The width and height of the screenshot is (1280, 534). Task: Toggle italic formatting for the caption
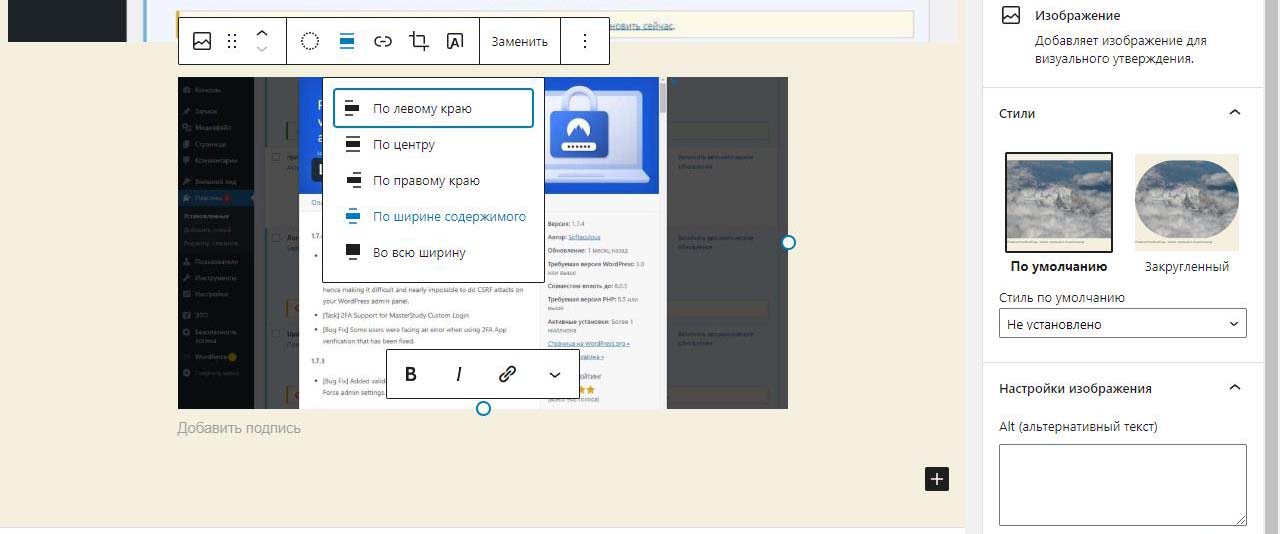click(x=459, y=374)
